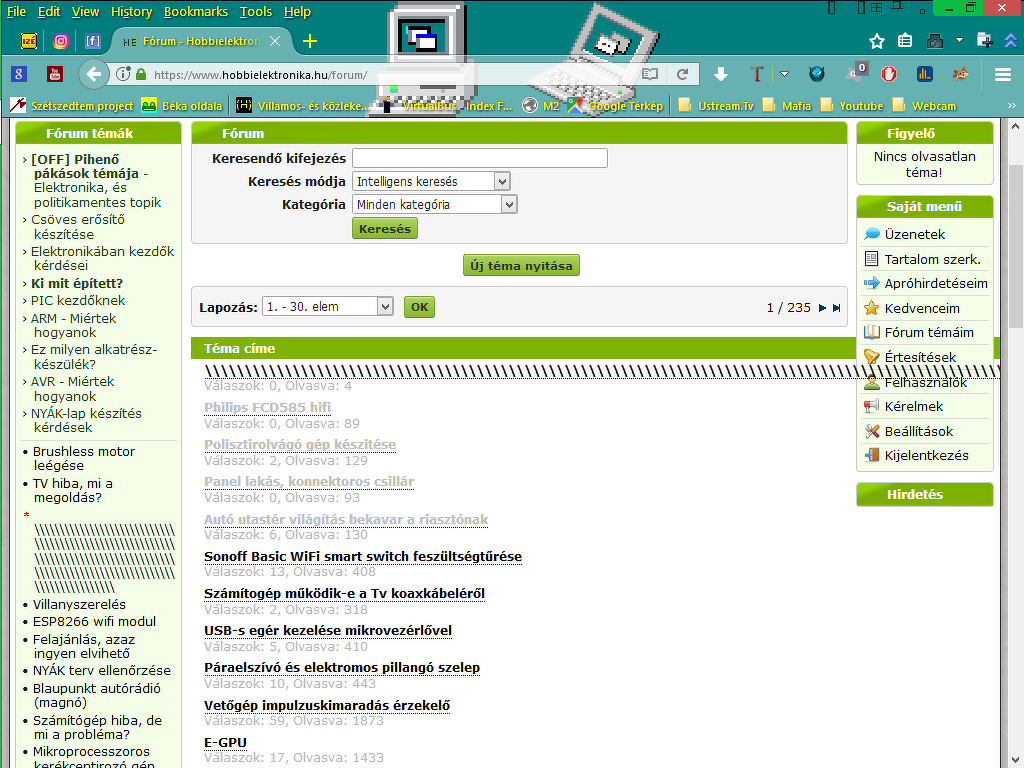
Task: Open the View menu
Action: (86, 12)
